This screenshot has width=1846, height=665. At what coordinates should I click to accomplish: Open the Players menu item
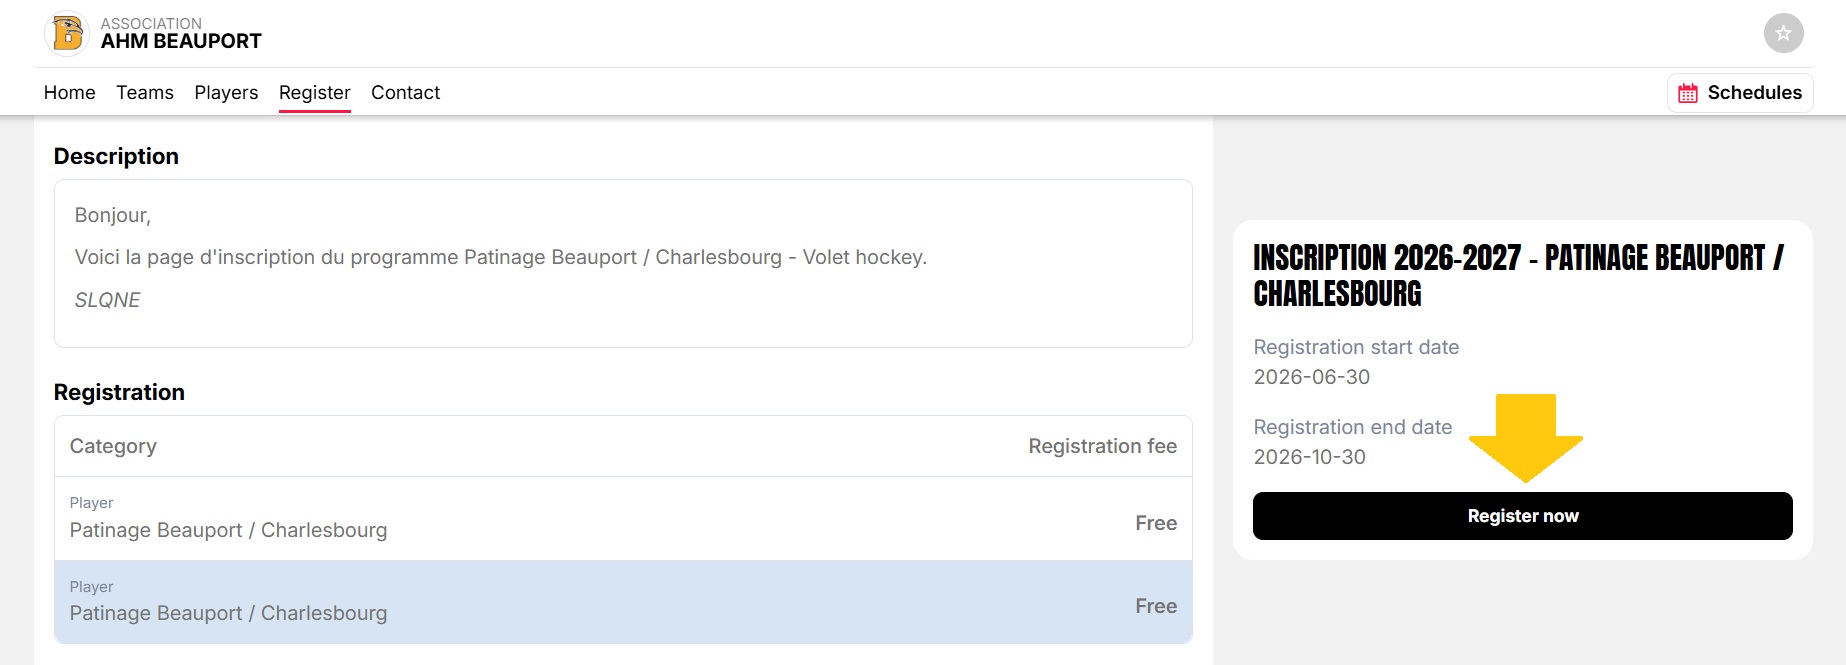pyautogui.click(x=226, y=93)
